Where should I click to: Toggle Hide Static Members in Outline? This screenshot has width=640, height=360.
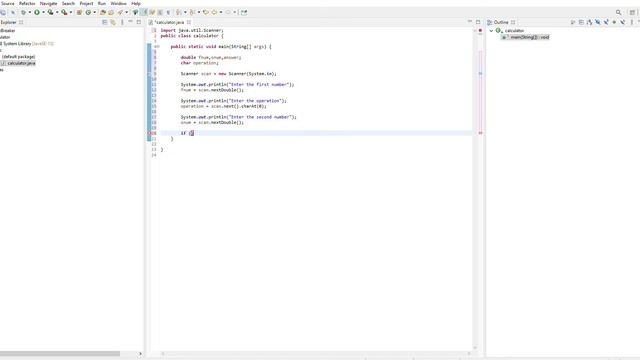607,22
